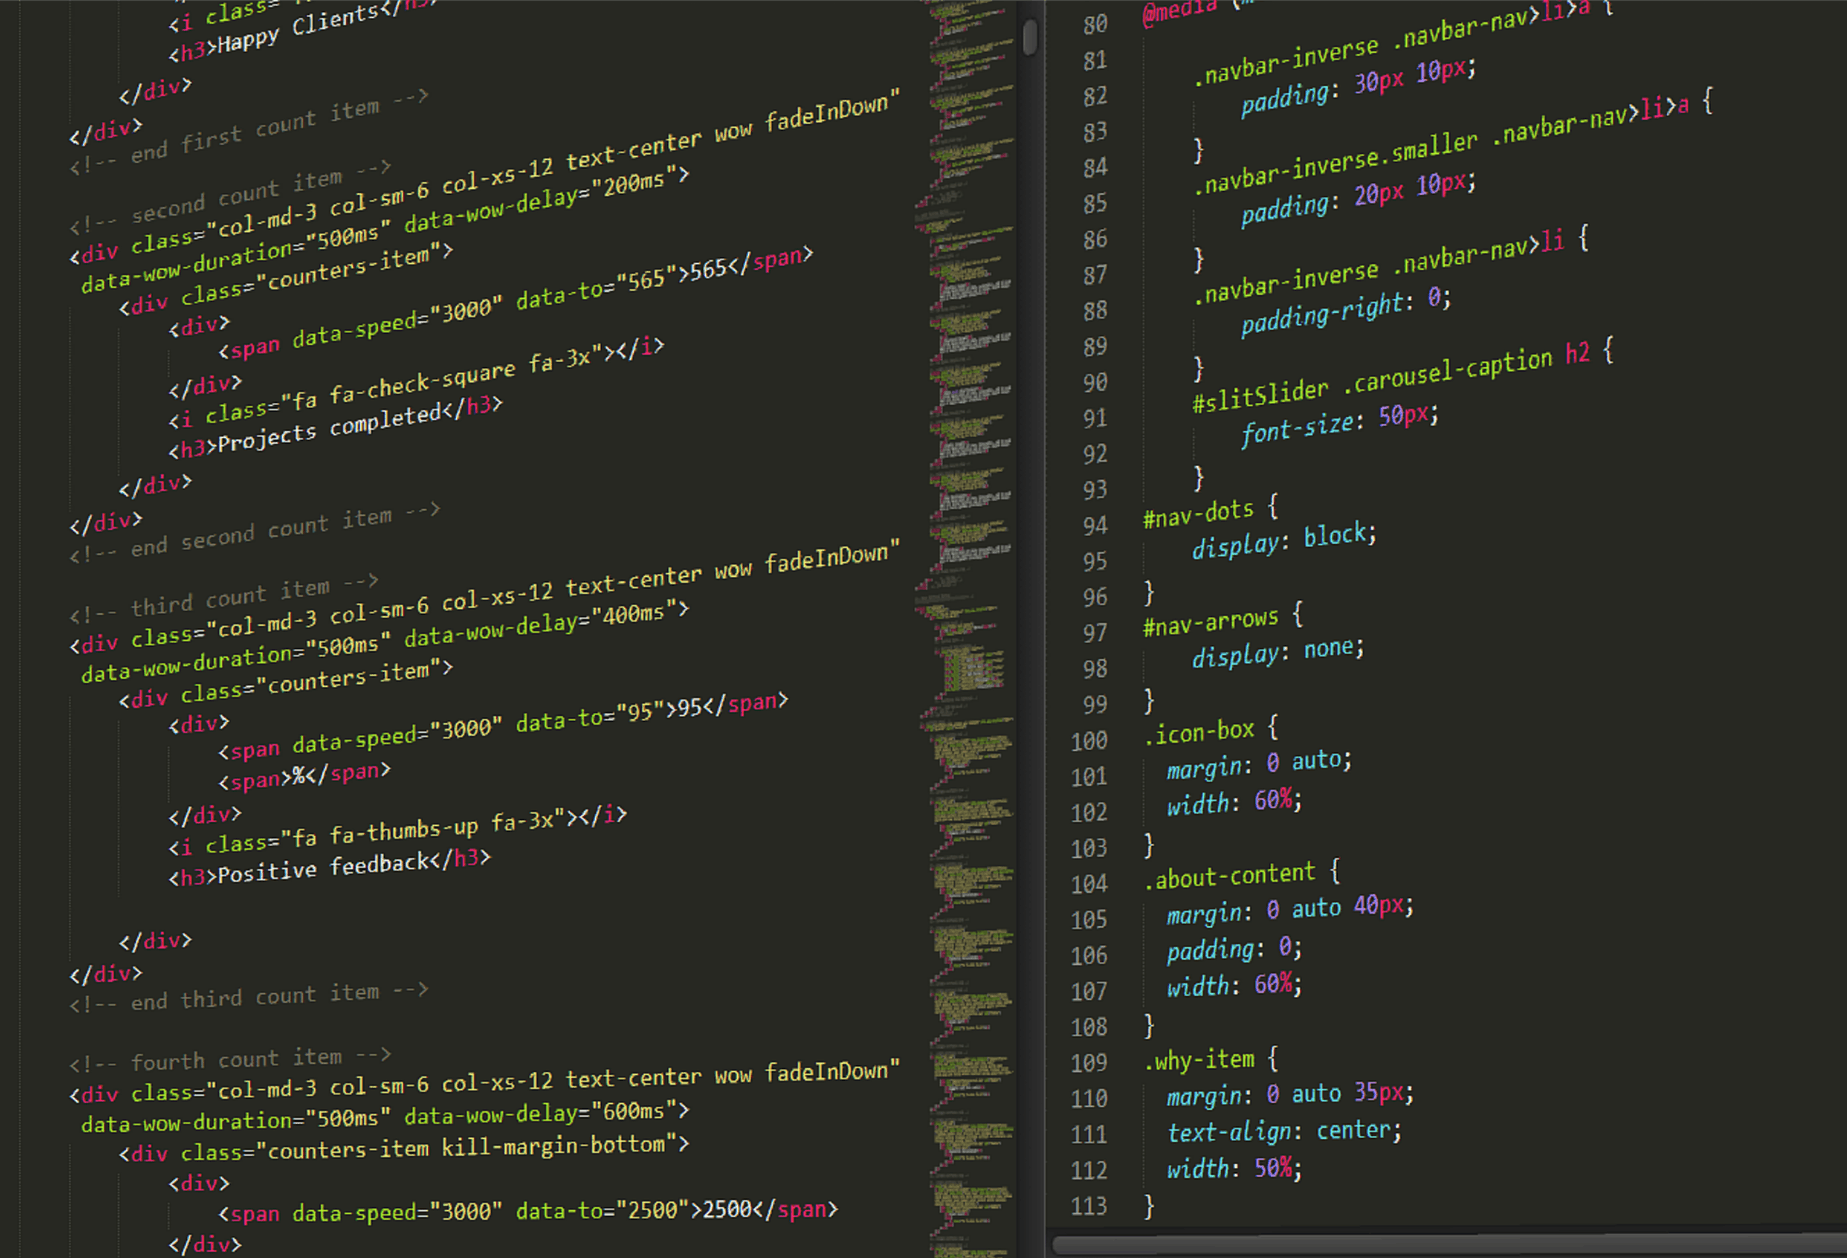
Task: Click the vertical scrollbar thumb of the HTML pane
Action: pyautogui.click(x=1030, y=37)
